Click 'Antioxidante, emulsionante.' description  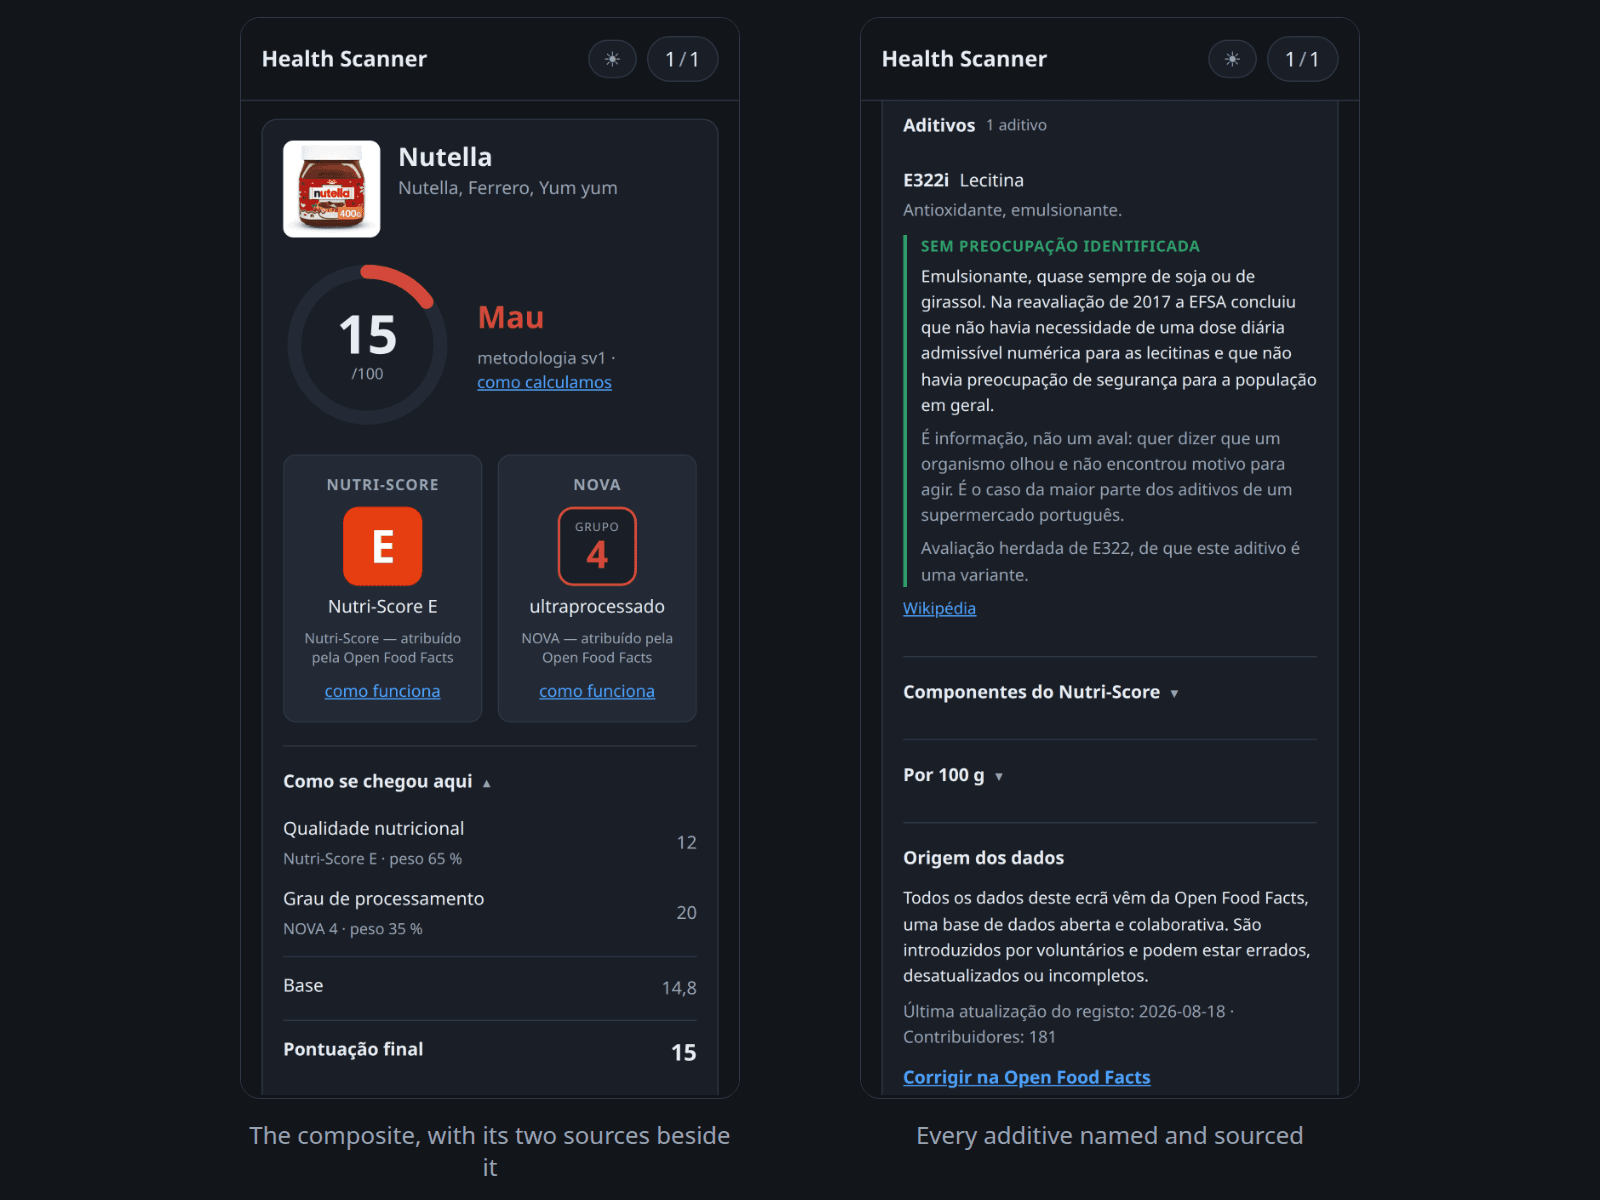[x=1012, y=210]
